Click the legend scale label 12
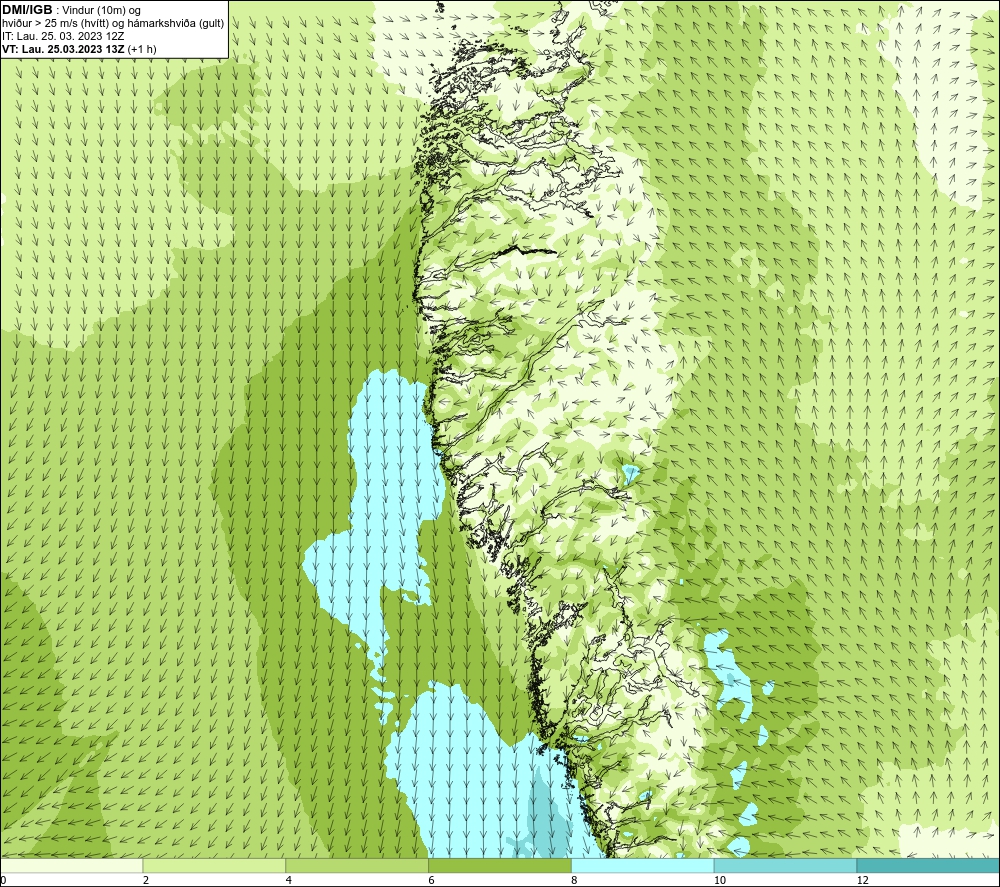 (x=863, y=880)
